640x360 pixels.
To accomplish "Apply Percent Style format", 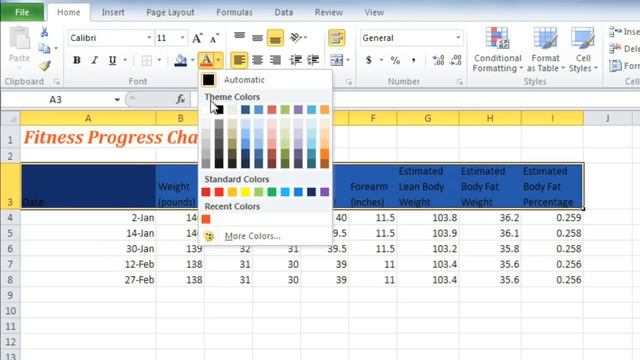I will [x=395, y=60].
